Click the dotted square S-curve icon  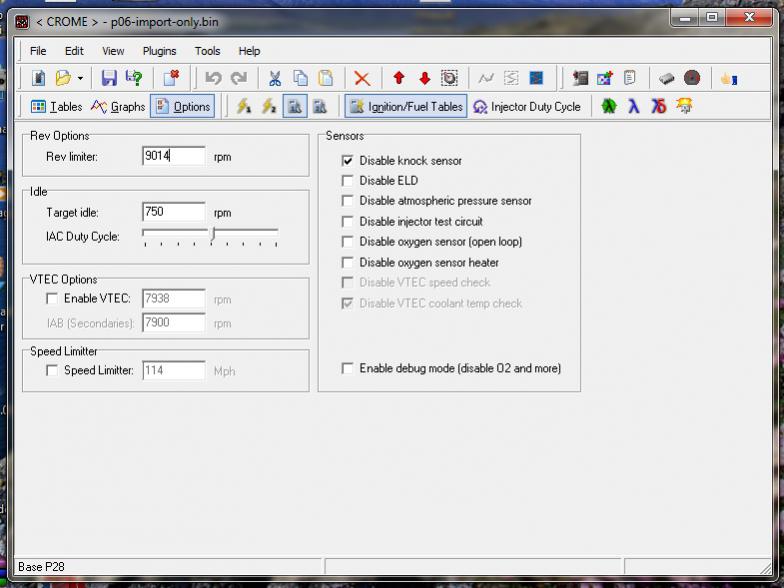511,78
